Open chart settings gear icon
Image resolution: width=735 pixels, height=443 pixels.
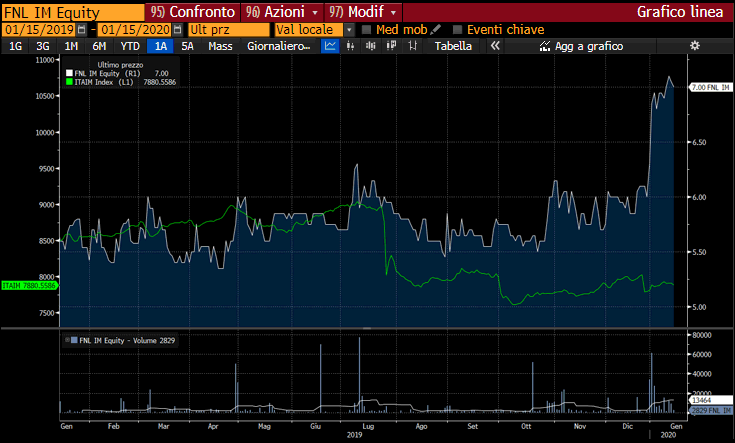pyautogui.click(x=695, y=46)
